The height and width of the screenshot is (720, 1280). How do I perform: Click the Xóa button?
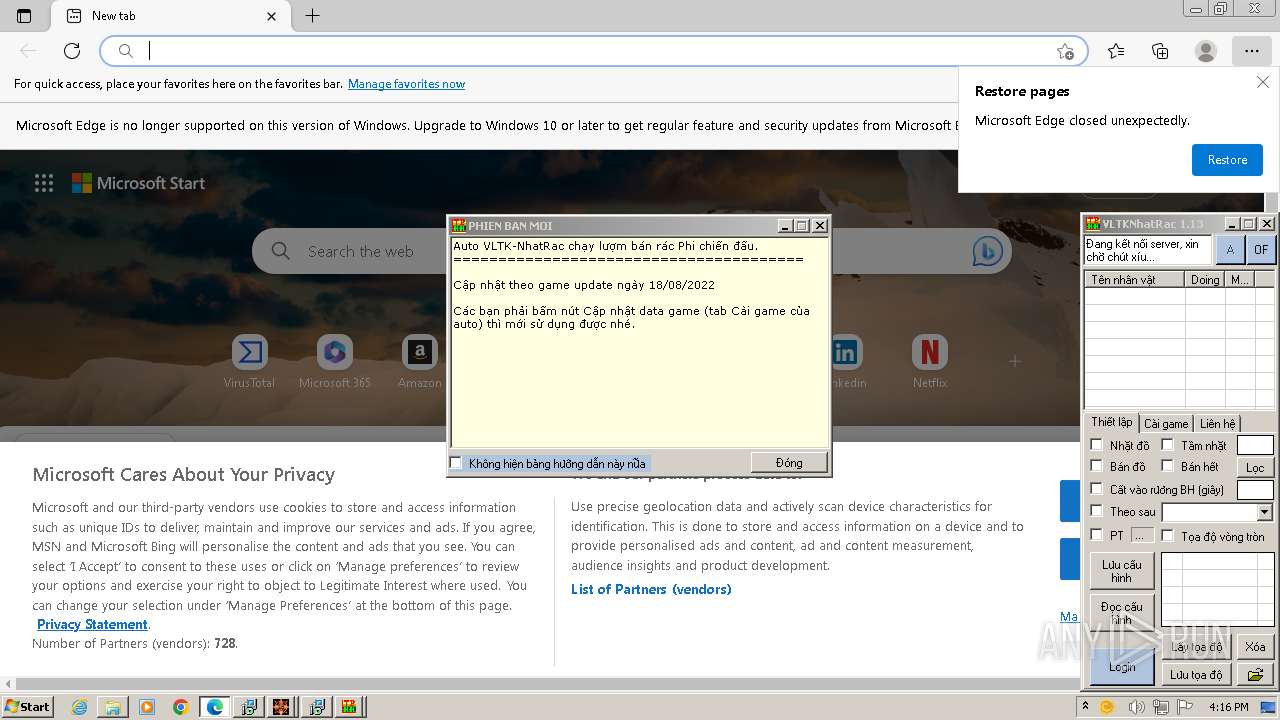[x=1255, y=647]
